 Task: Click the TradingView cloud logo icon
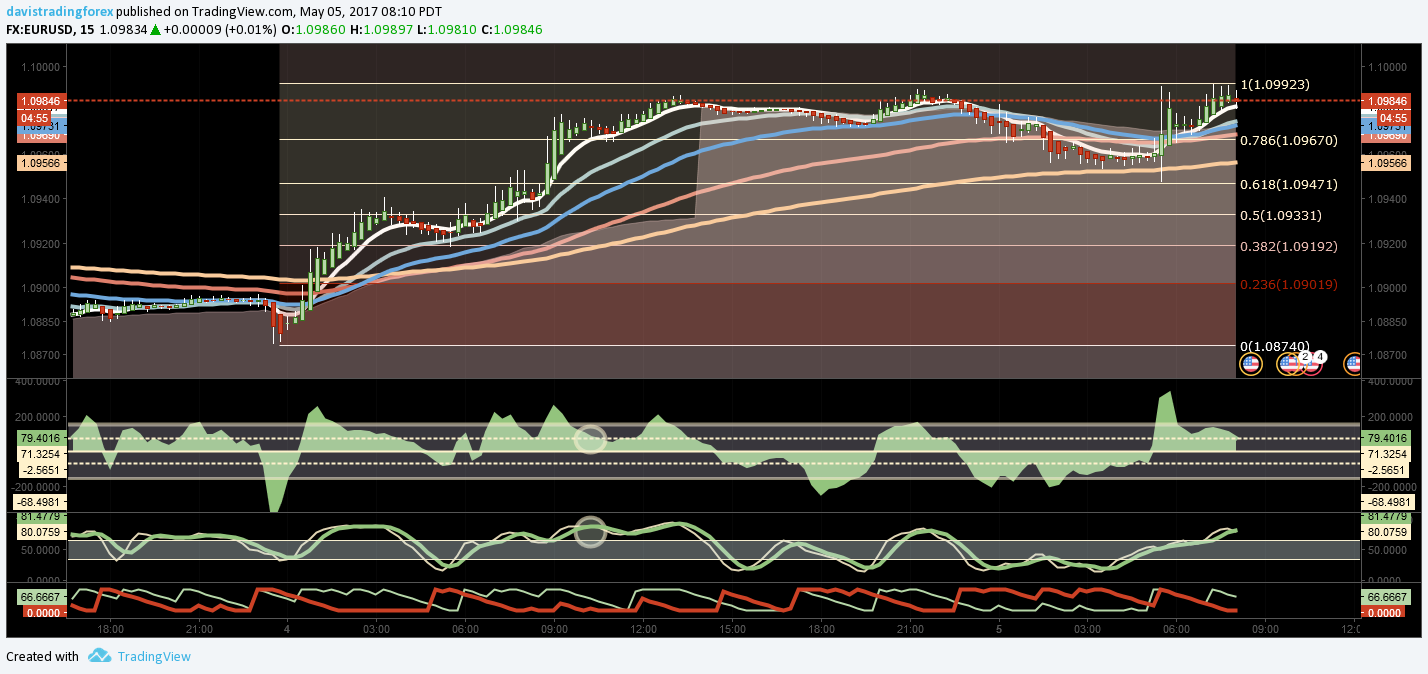tap(99, 656)
